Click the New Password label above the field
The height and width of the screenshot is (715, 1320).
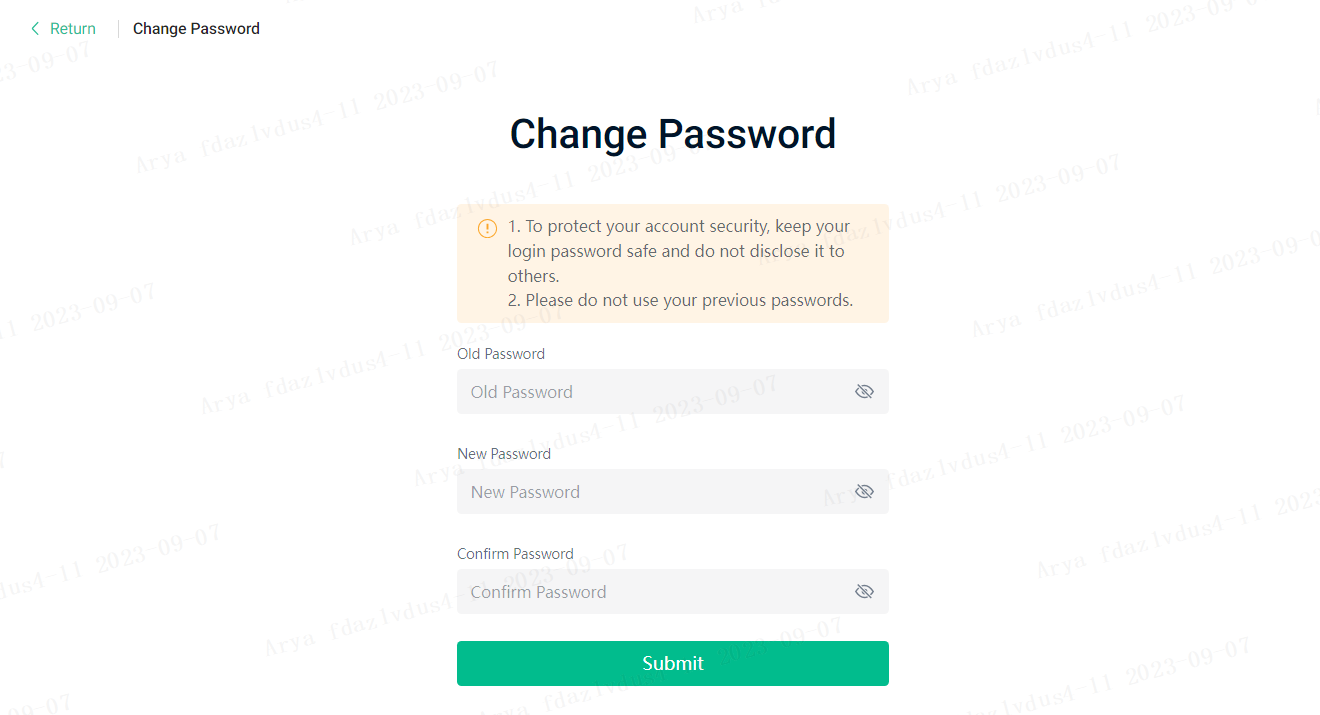[x=504, y=454]
